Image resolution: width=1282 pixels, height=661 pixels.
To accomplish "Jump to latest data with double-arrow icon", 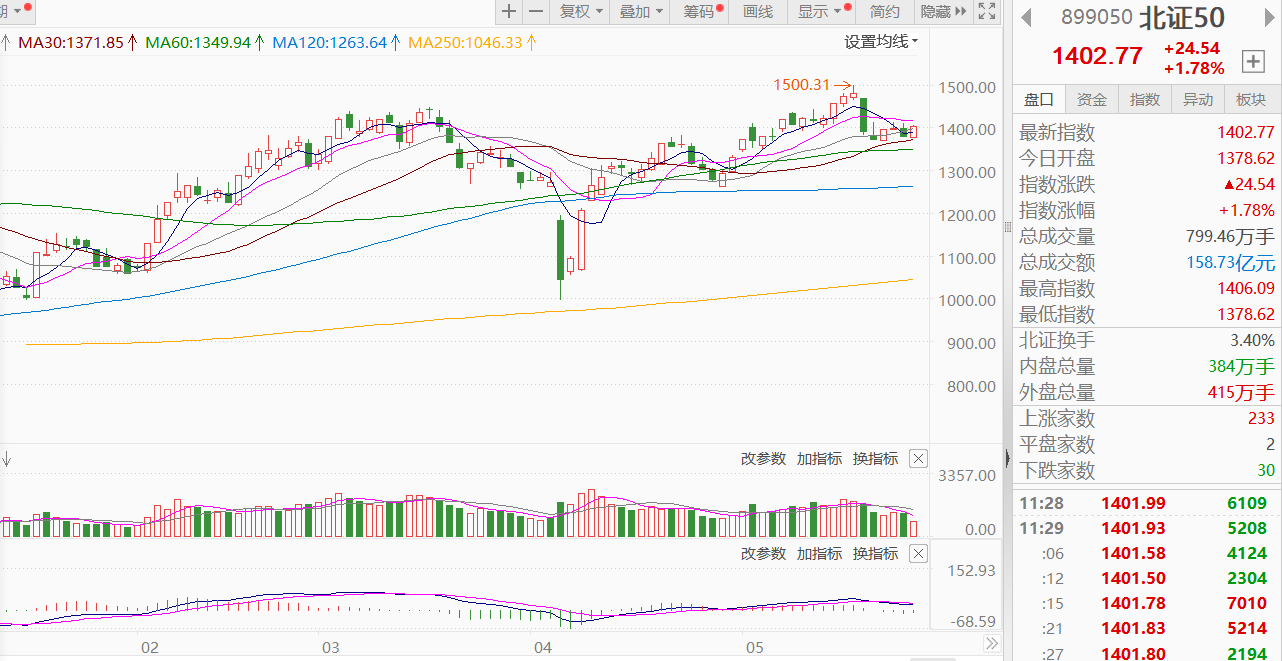I will [991, 643].
